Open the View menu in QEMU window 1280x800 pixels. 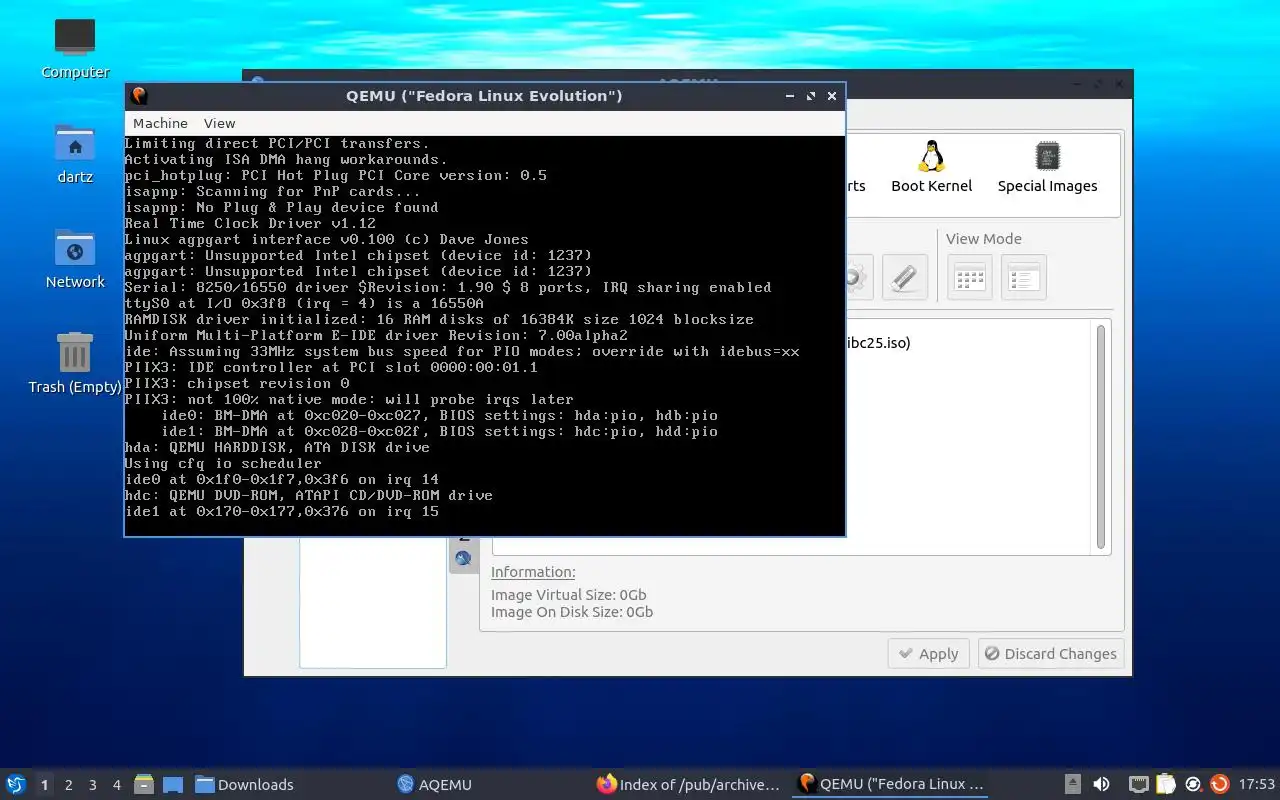coord(219,123)
